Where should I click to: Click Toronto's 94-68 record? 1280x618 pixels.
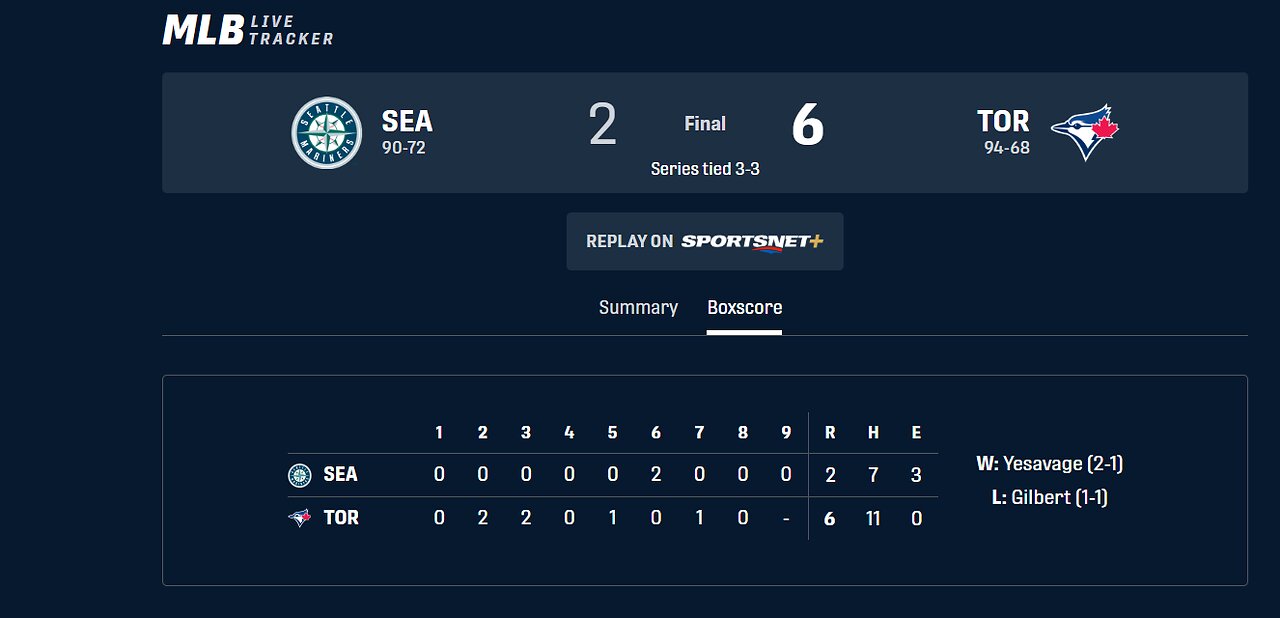(1006, 148)
